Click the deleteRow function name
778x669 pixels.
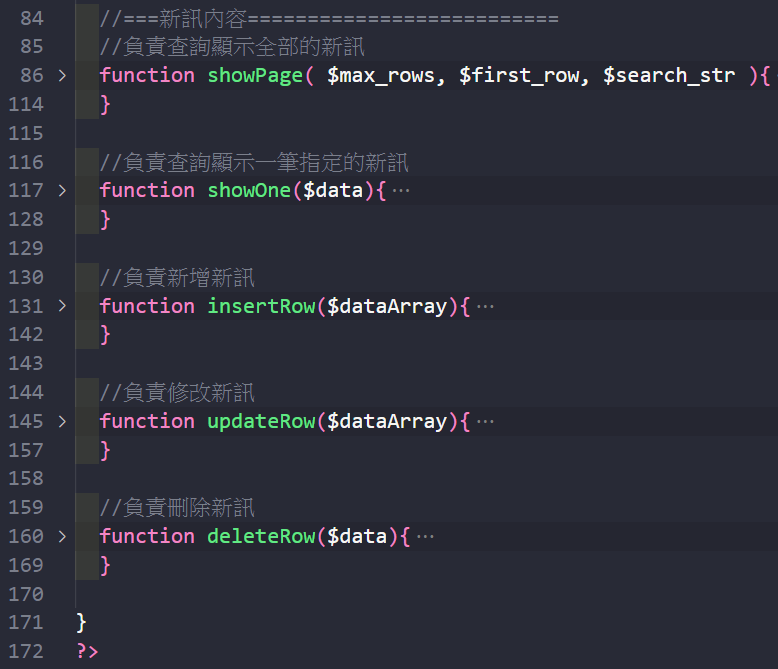[261, 536]
